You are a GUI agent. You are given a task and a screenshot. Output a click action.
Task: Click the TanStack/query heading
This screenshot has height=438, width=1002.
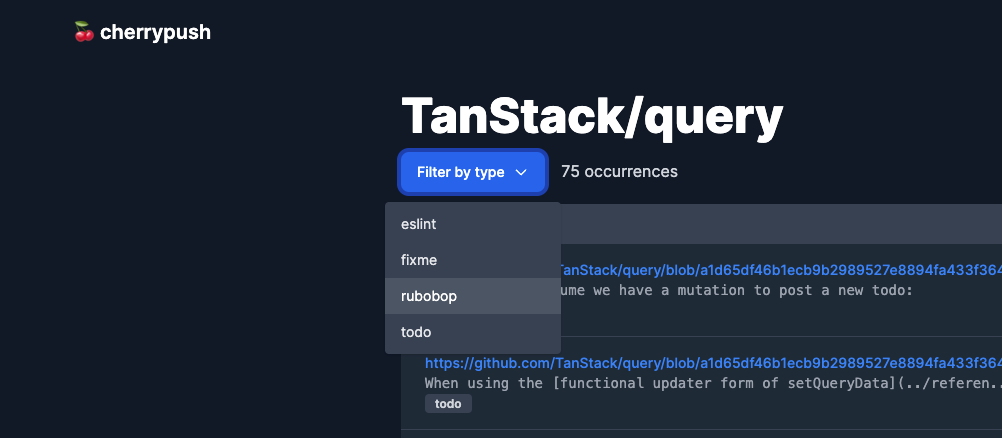point(592,116)
